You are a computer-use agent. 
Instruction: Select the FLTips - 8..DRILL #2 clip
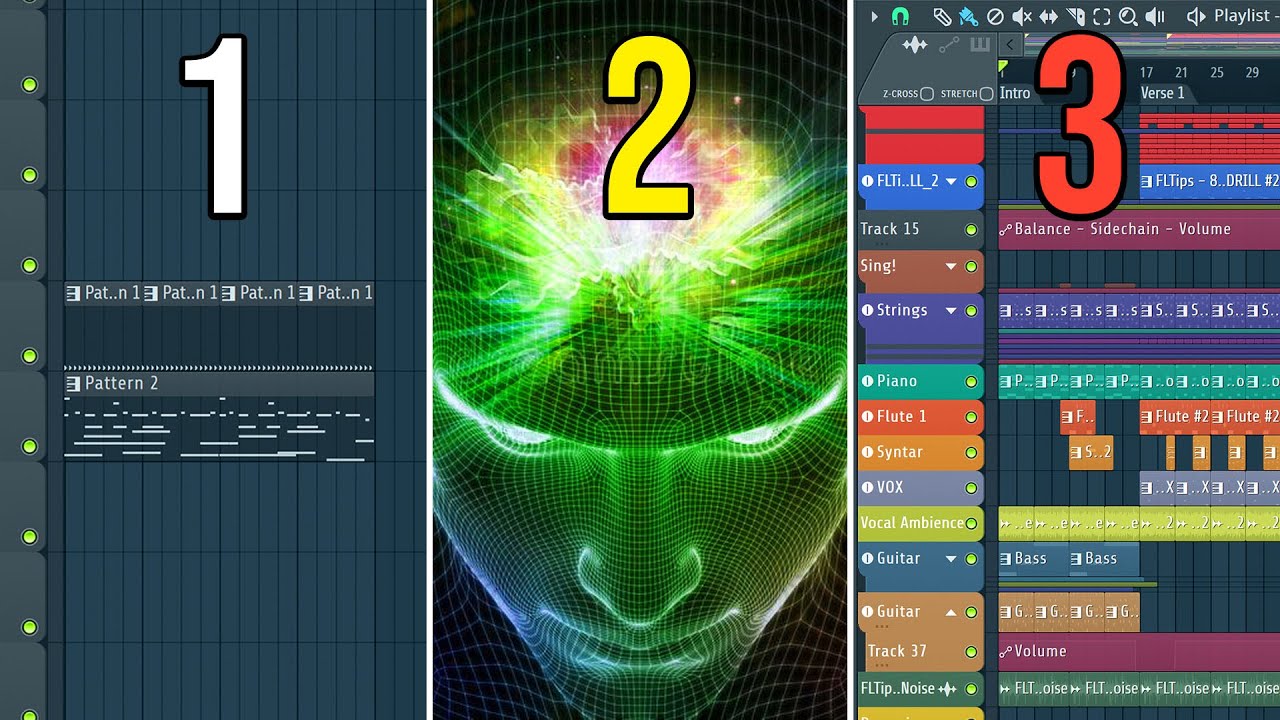pyautogui.click(x=1210, y=181)
